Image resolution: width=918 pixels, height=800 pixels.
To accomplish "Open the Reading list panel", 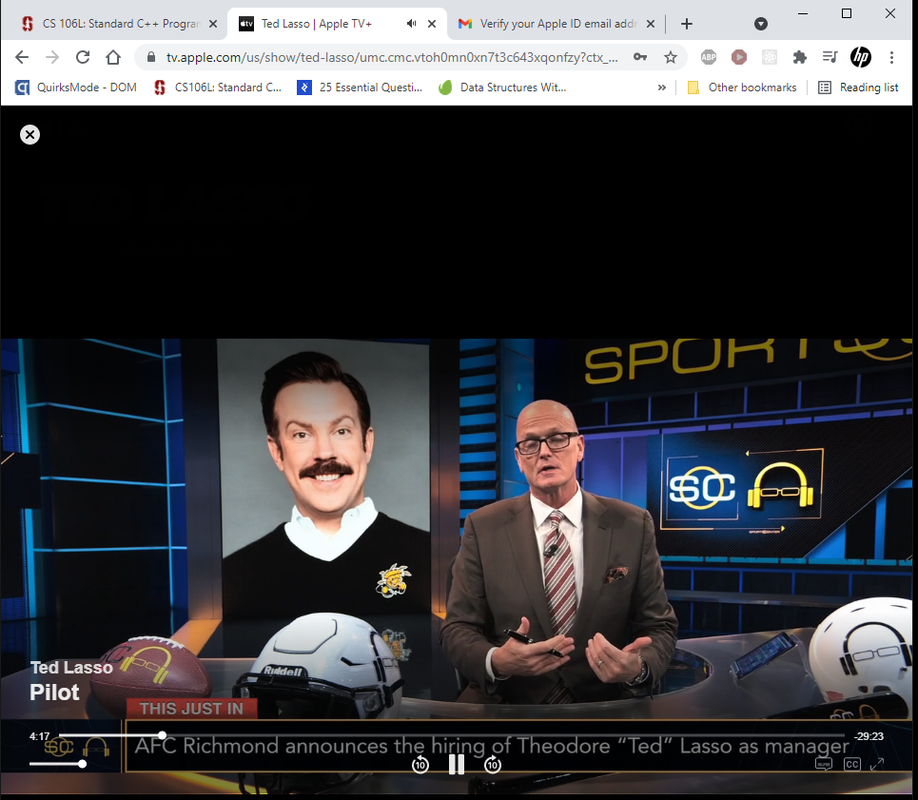I will (858, 87).
